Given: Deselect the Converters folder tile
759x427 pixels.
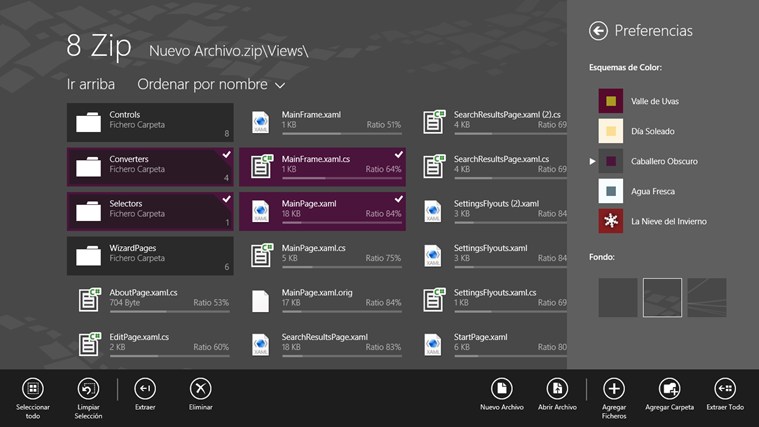Looking at the screenshot, I should coord(150,166).
